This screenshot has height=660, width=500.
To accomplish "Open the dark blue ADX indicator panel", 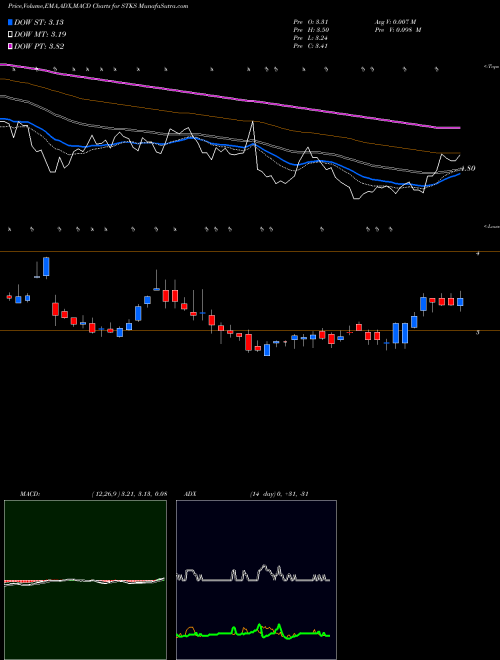I will (256, 580).
